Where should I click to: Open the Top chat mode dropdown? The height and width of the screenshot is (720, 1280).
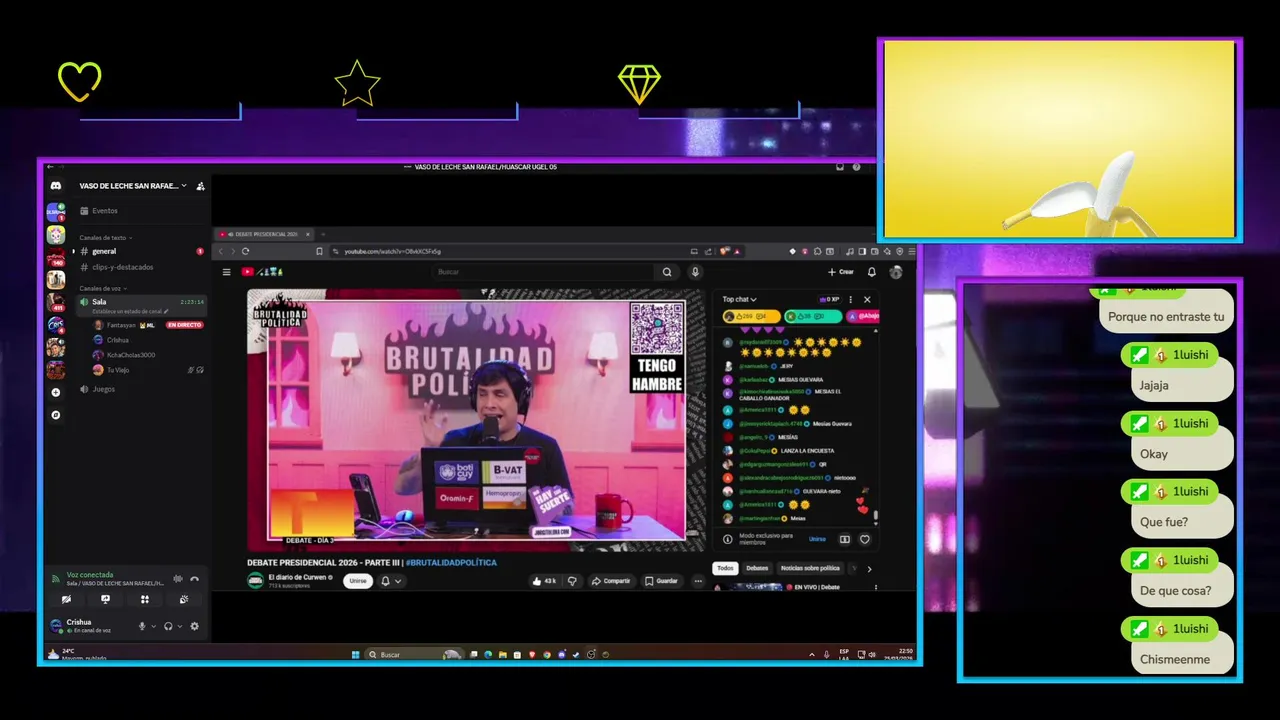pos(740,299)
